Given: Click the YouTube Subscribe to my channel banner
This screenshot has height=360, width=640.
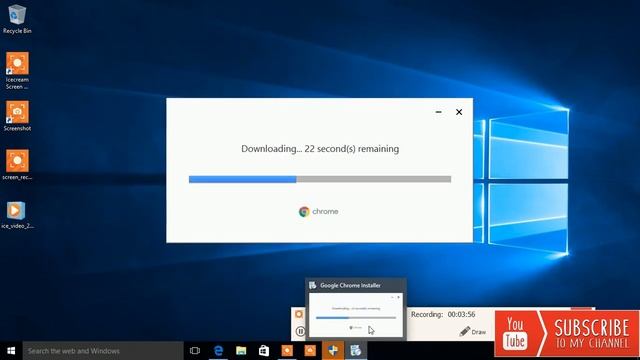Looking at the screenshot, I should pyautogui.click(x=567, y=334).
